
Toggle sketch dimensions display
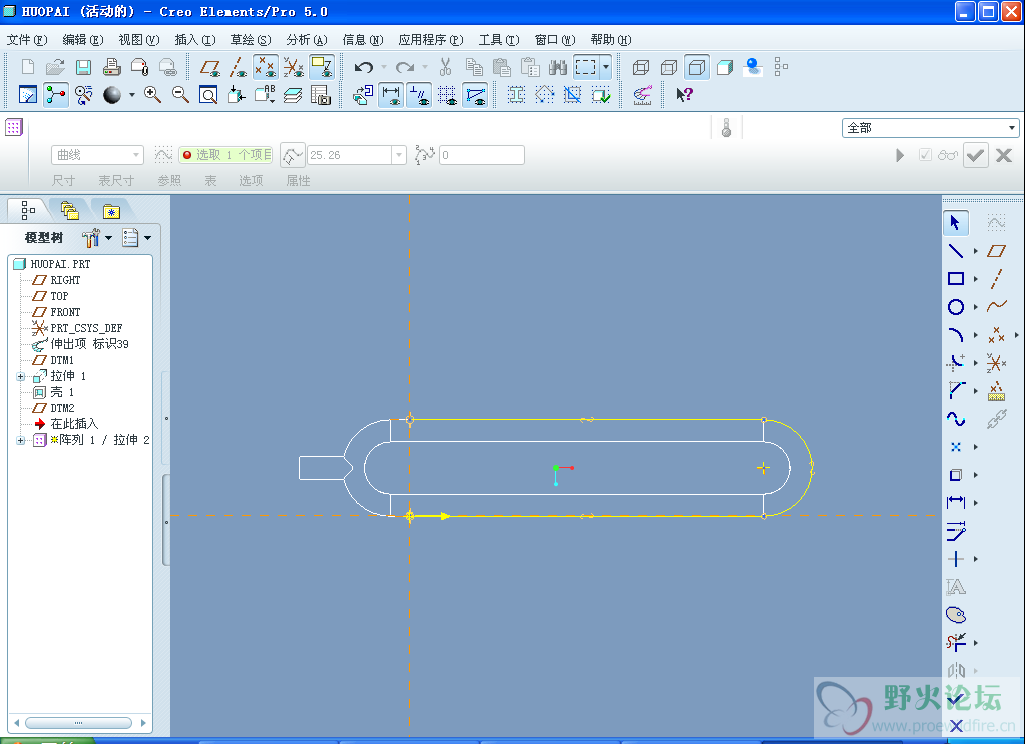pyautogui.click(x=391, y=95)
